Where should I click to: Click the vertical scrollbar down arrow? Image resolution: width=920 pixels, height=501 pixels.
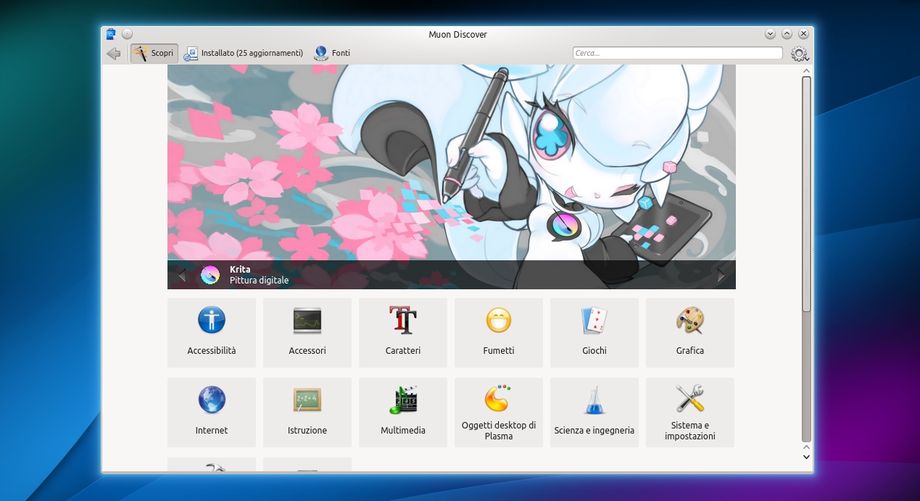(807, 456)
